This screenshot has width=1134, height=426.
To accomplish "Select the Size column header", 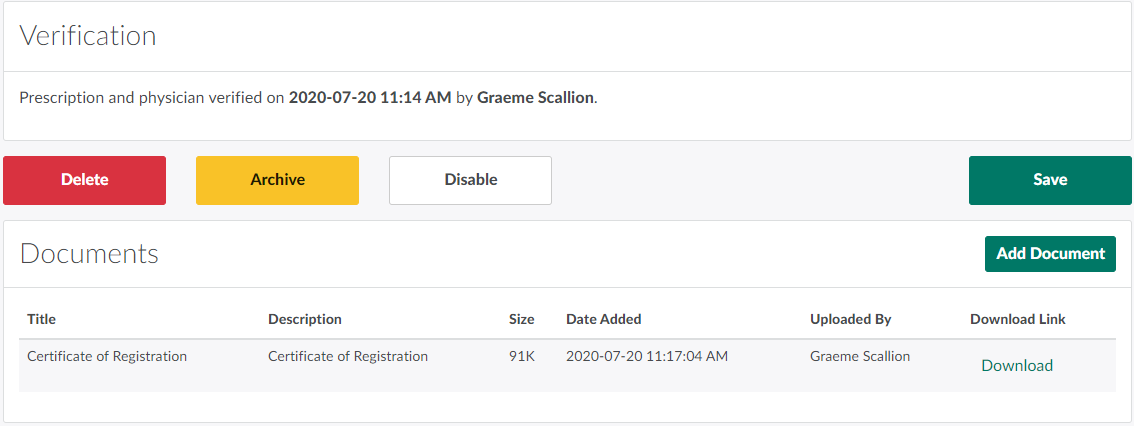I will click(522, 319).
